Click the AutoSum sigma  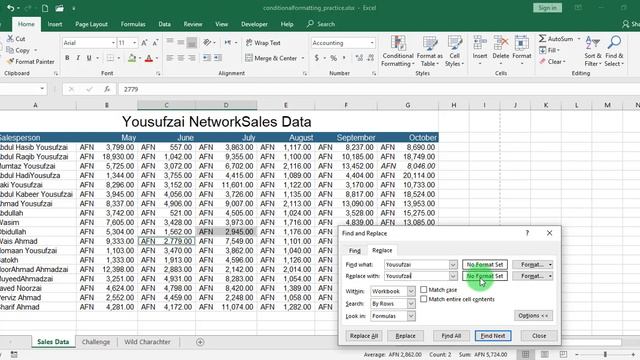point(542,38)
